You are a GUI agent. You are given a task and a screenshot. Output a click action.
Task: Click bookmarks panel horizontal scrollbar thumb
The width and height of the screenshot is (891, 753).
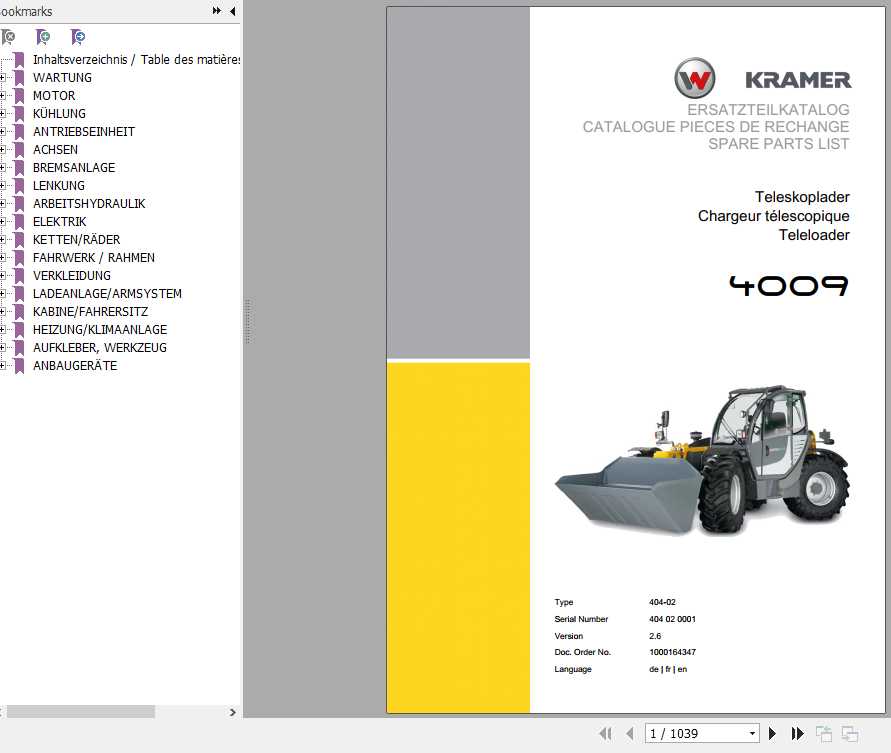80,712
